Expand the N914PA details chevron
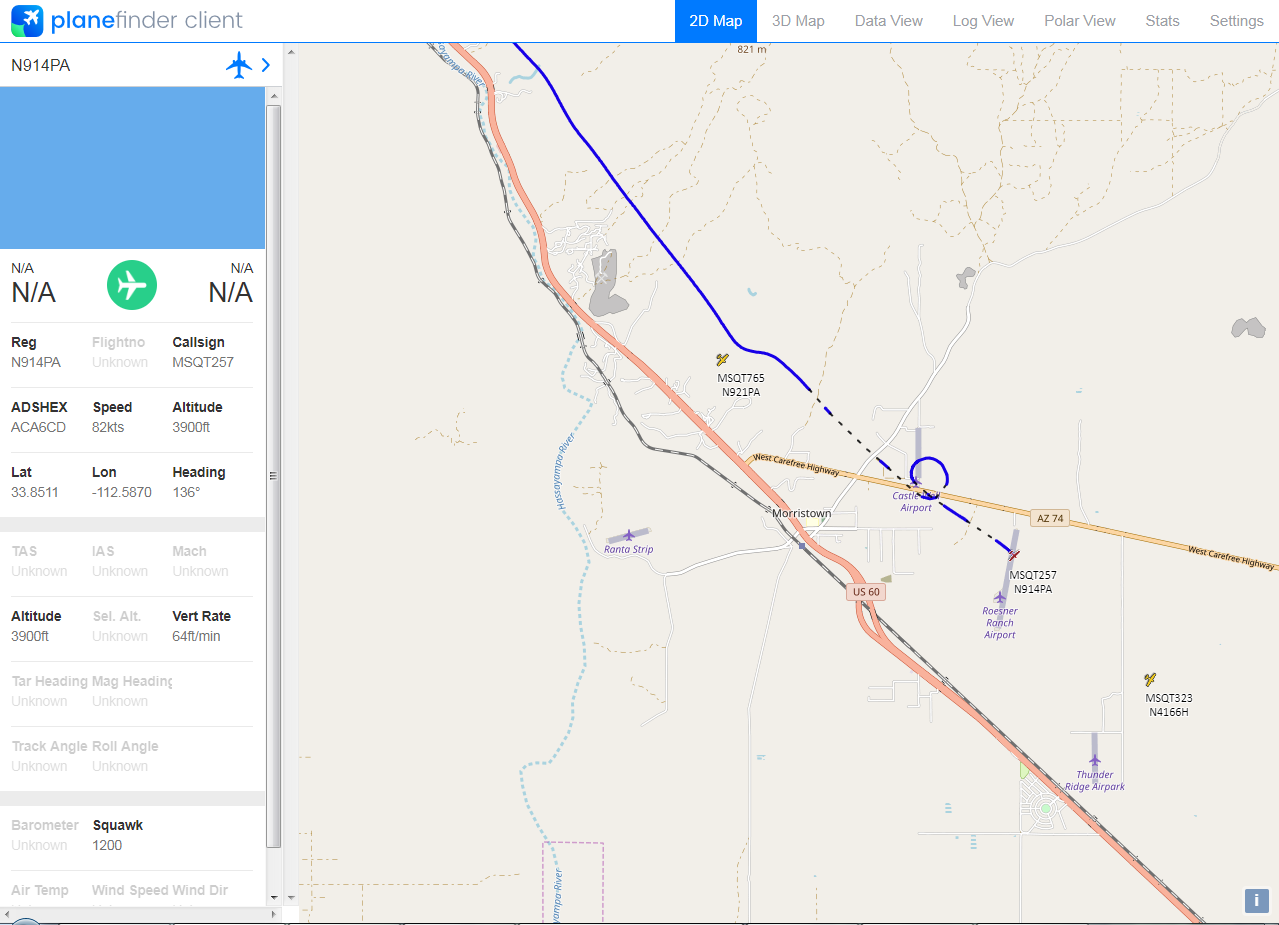The image size is (1279, 925). [x=266, y=65]
